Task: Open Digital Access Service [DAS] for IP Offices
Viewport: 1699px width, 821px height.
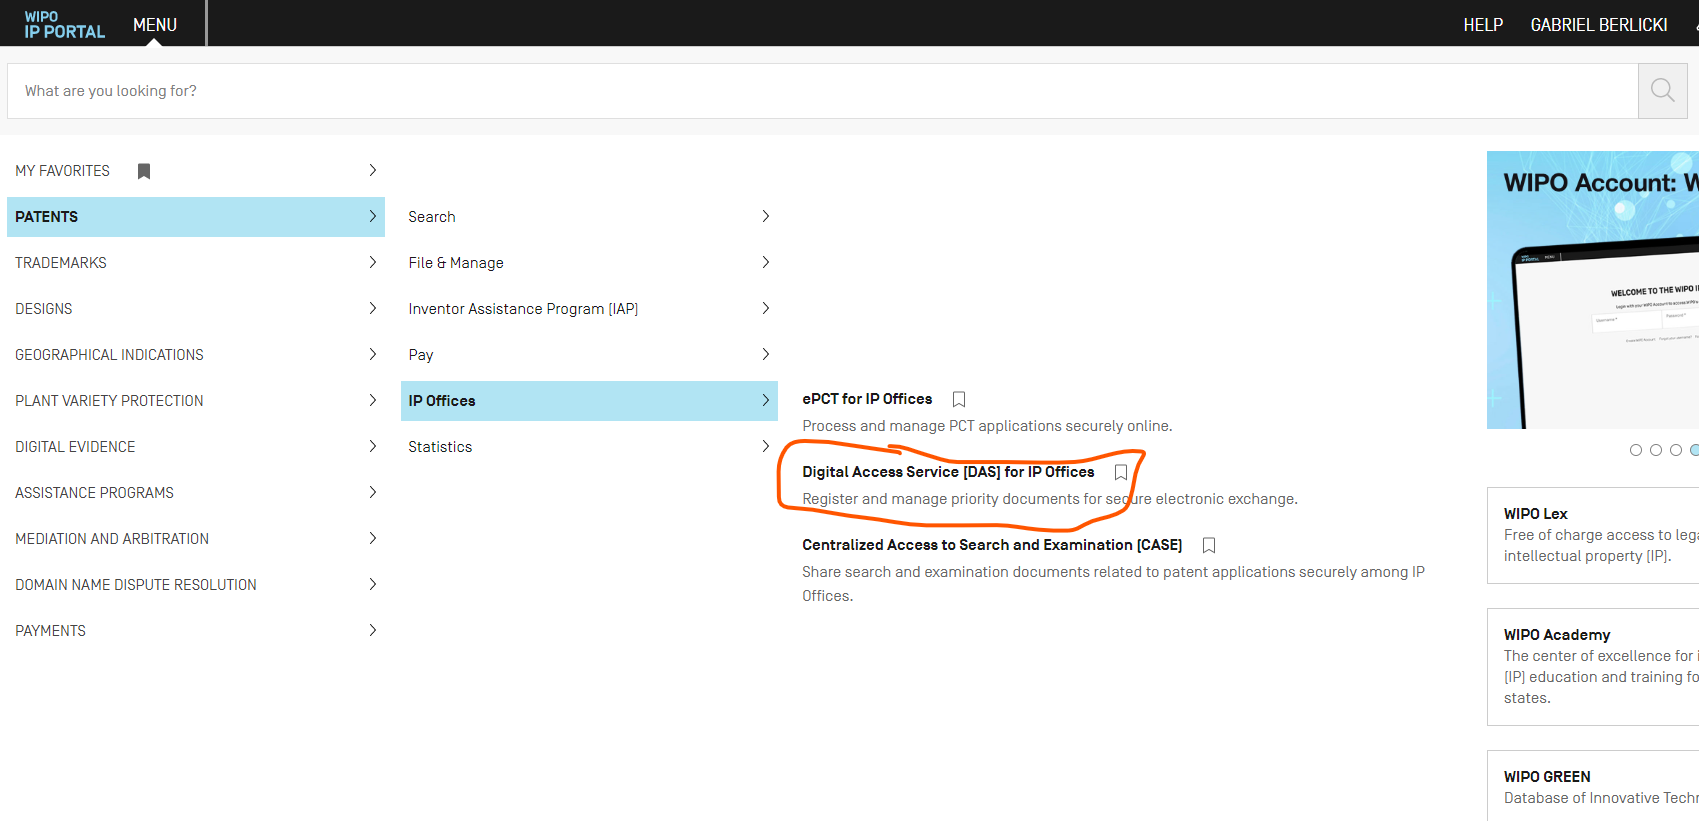Action: pyautogui.click(x=948, y=472)
